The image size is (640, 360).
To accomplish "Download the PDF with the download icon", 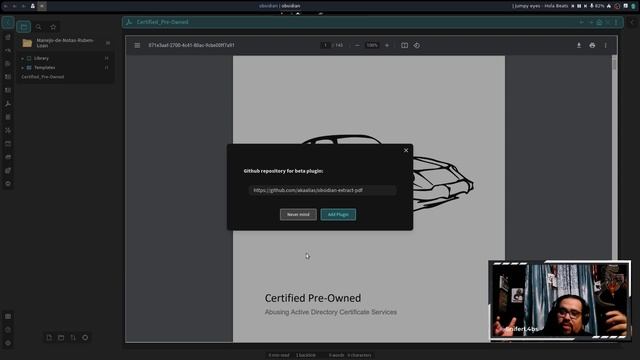I will click(579, 45).
